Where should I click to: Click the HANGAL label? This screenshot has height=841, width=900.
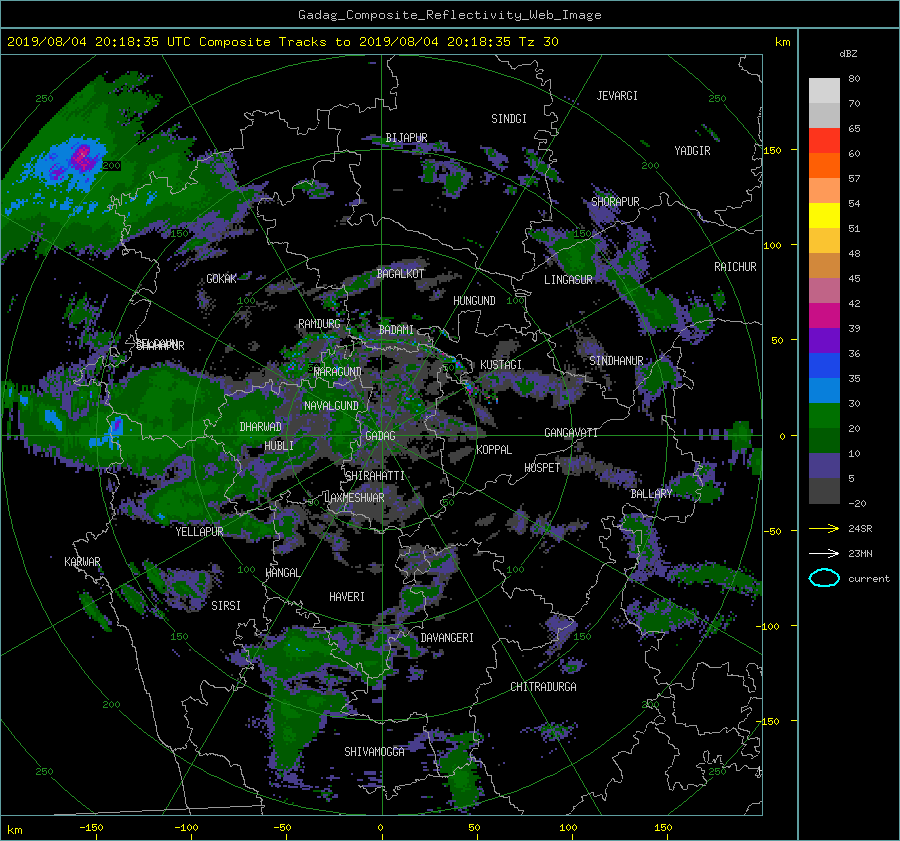282,573
